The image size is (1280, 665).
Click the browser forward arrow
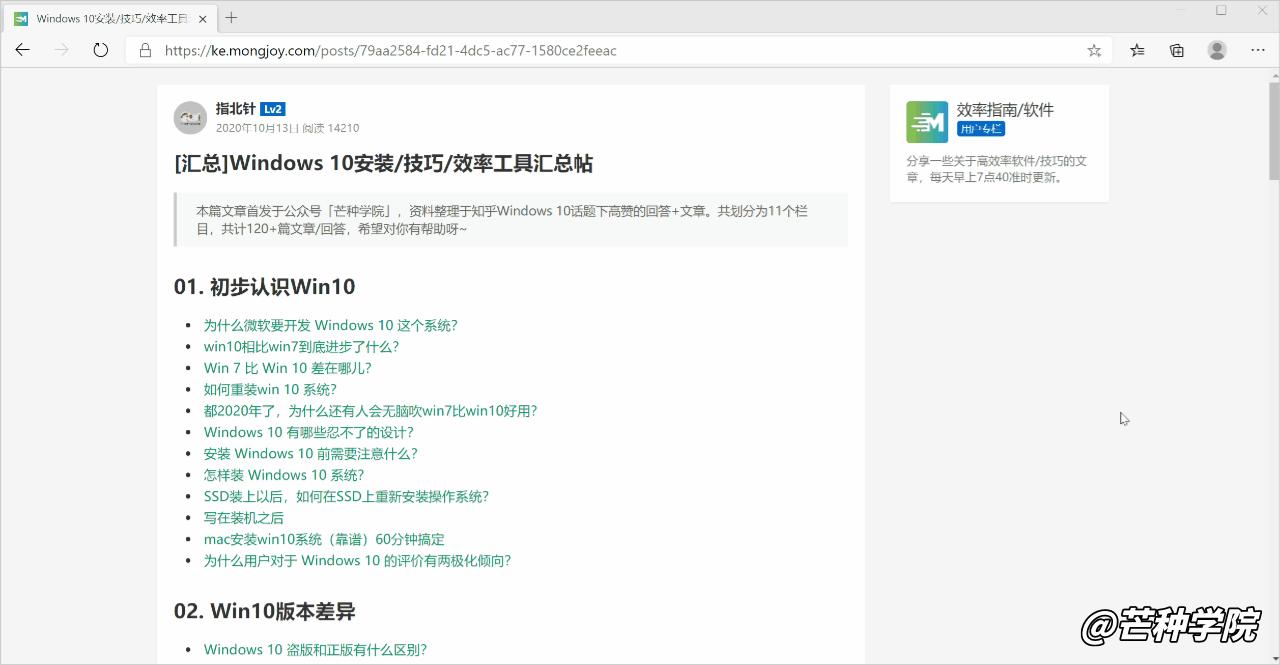(x=62, y=50)
